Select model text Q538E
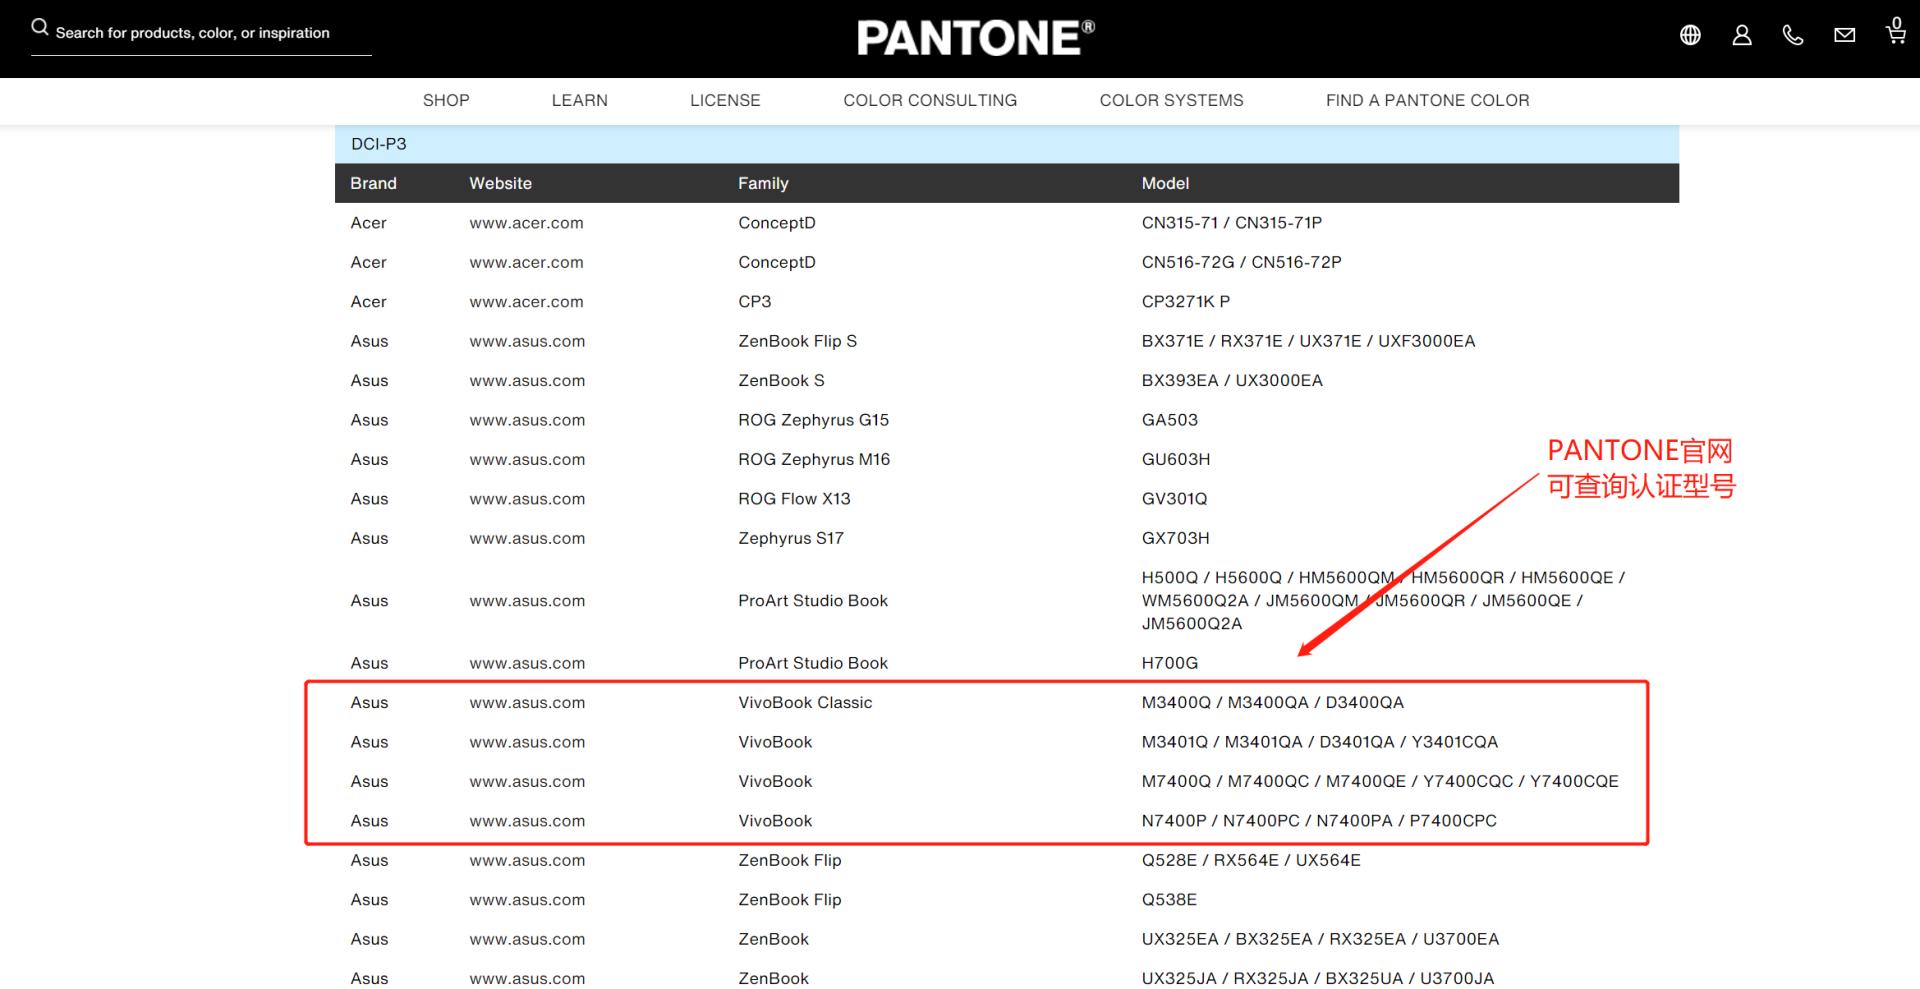 (1169, 900)
